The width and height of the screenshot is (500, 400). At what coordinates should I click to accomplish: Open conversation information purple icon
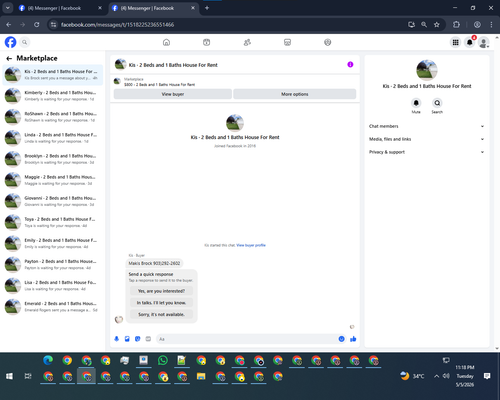point(350,64)
